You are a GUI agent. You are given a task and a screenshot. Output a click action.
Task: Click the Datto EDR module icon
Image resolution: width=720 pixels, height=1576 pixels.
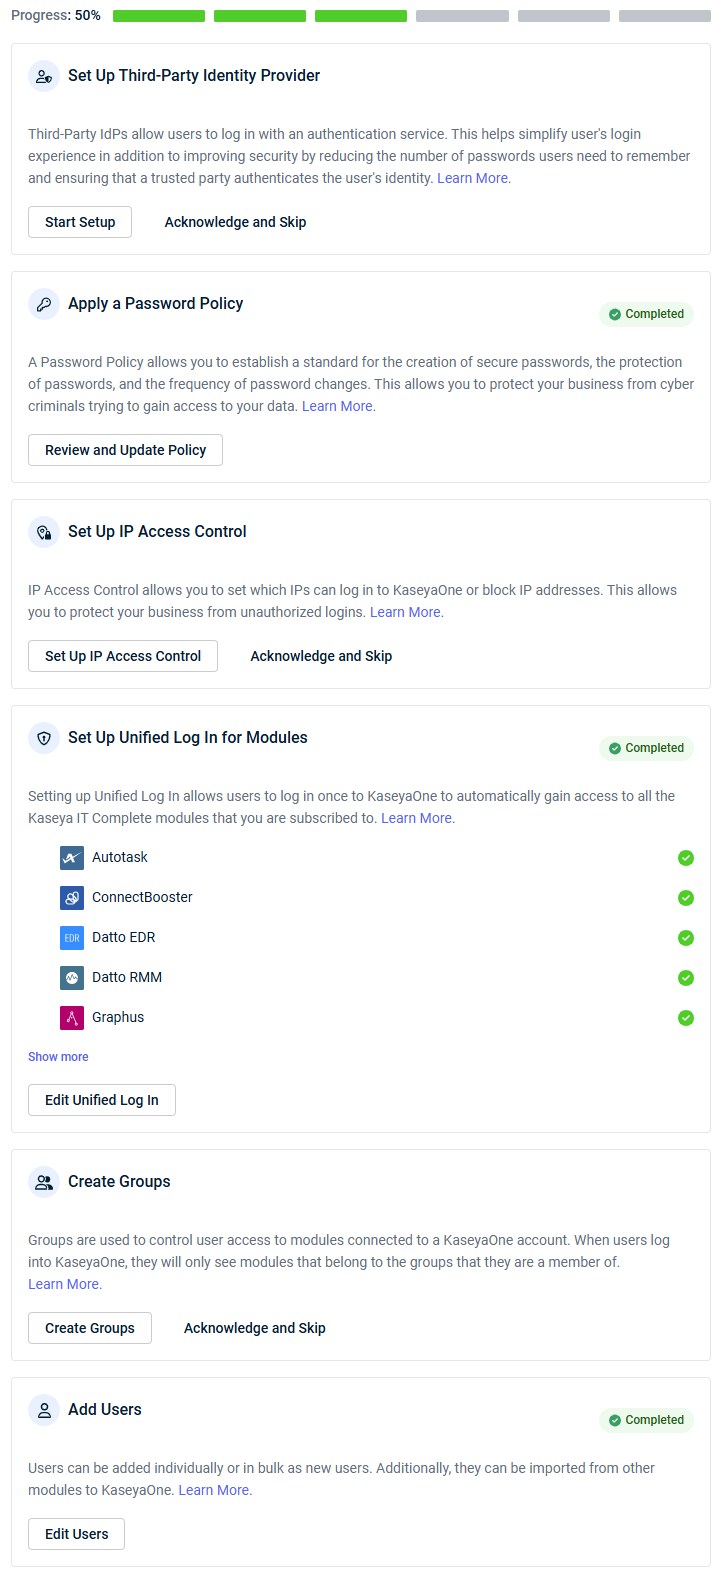click(72, 938)
